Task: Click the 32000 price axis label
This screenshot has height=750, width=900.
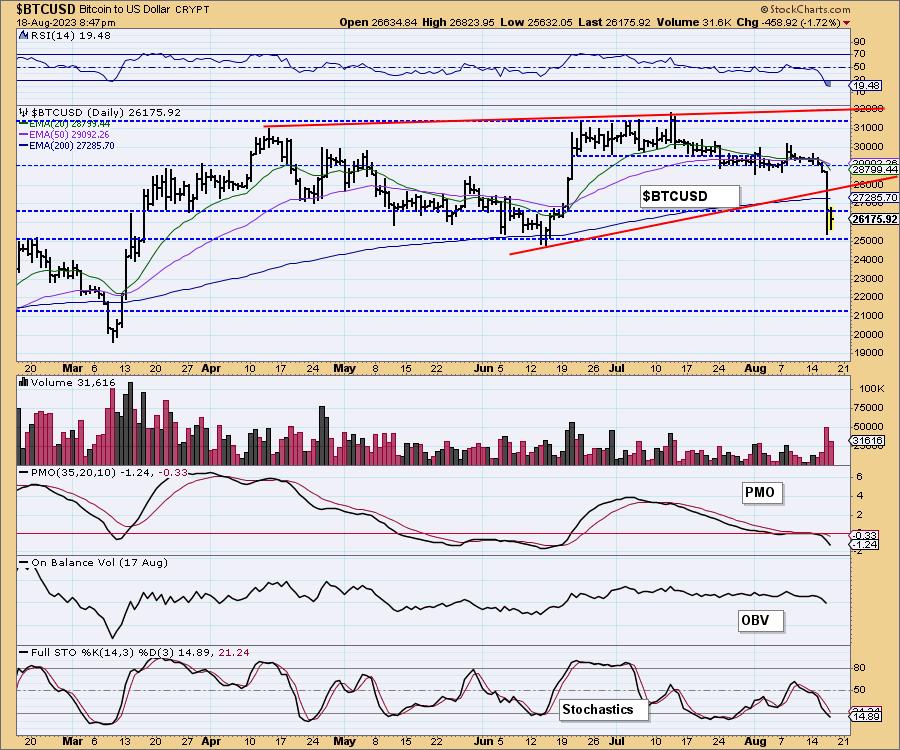Action: 869,108
